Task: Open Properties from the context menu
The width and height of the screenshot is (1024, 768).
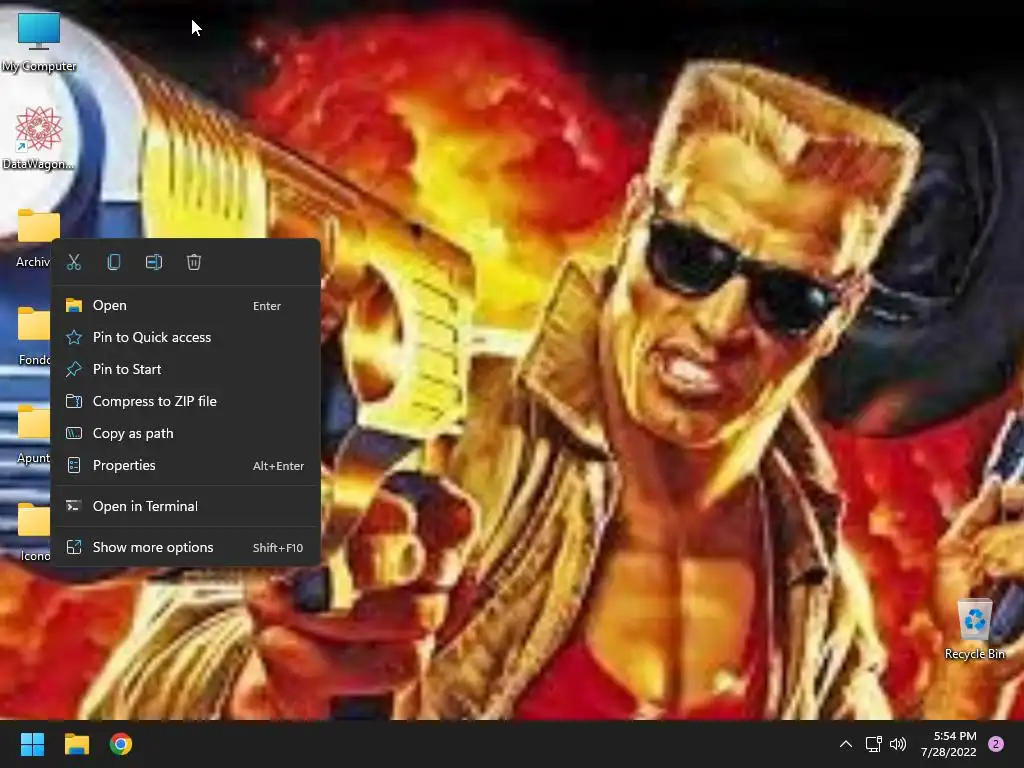Action: pos(185,465)
